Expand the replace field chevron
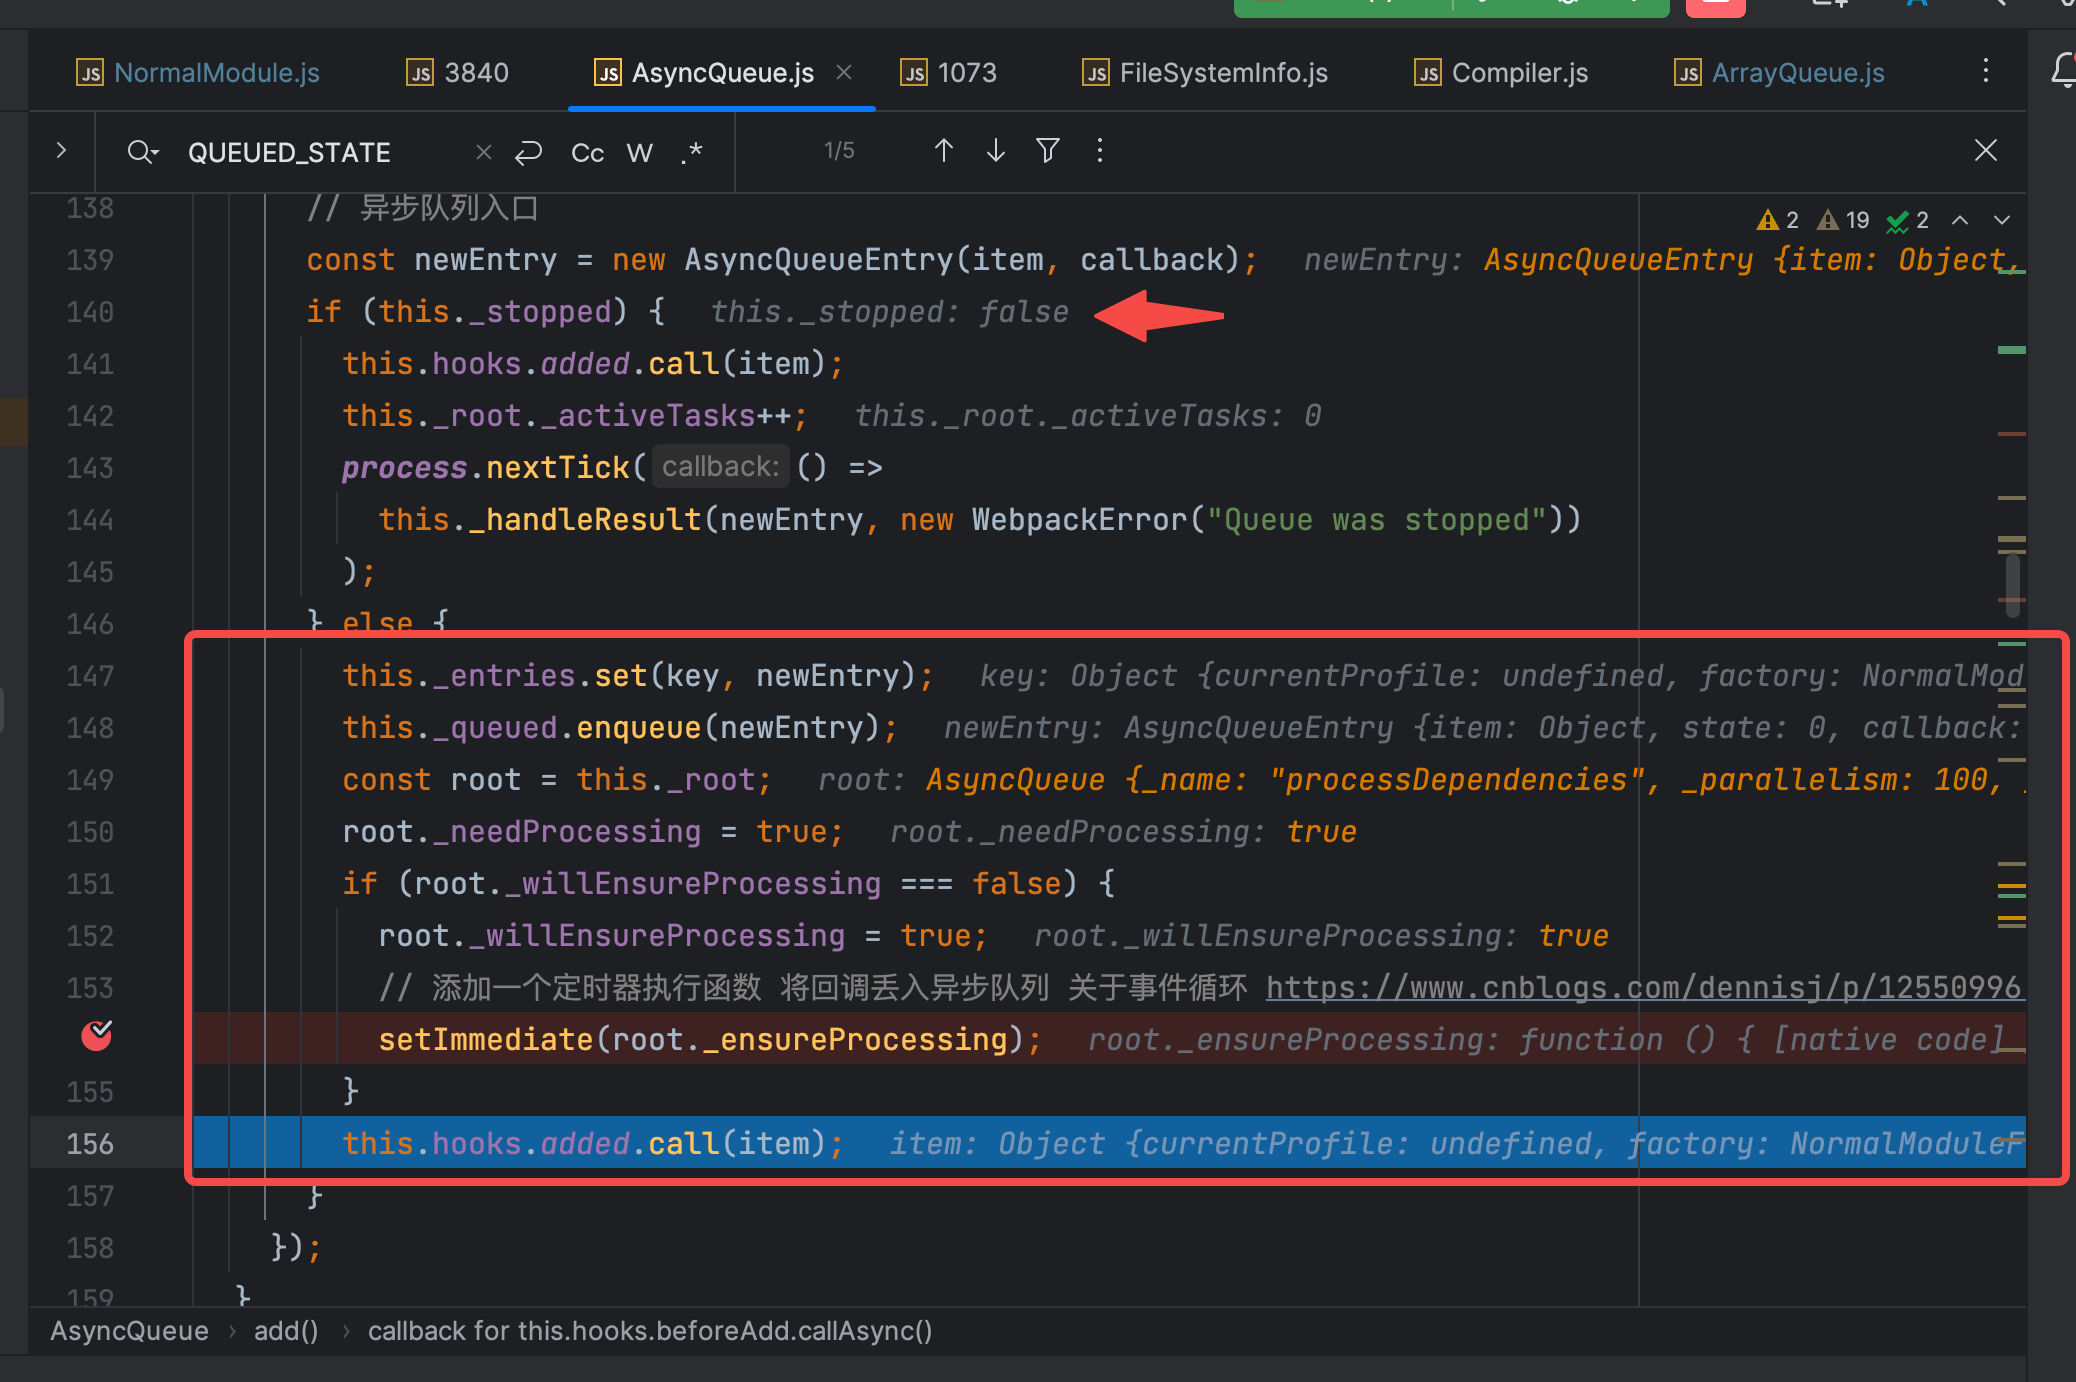The image size is (2076, 1382). [x=61, y=151]
